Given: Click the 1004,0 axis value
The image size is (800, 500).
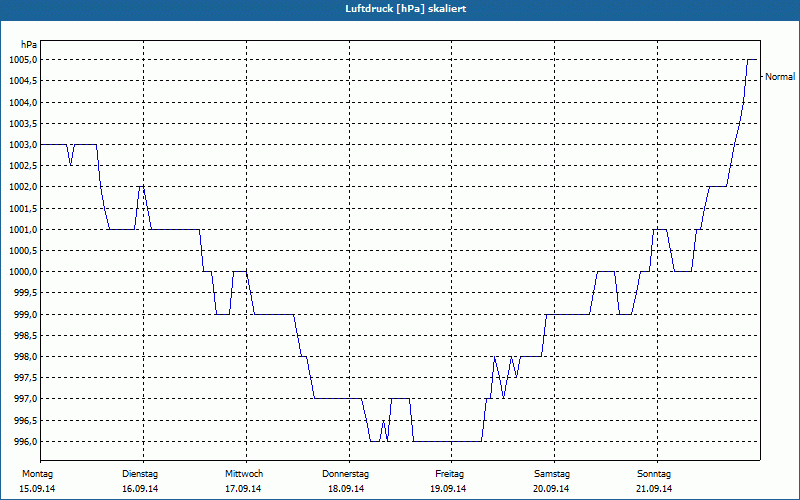Looking at the screenshot, I should (22, 103).
